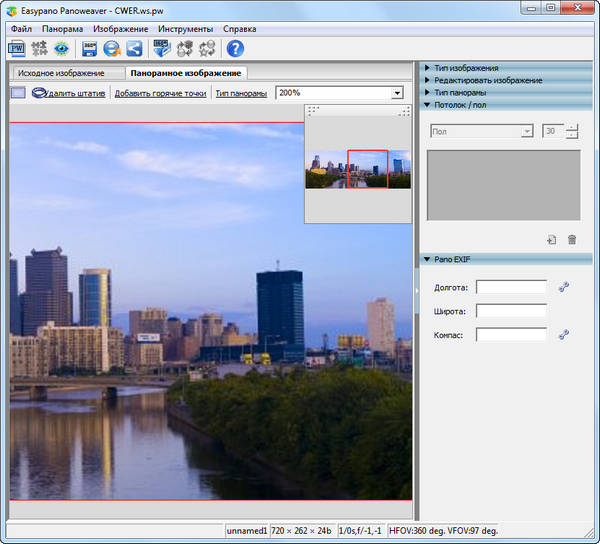This screenshot has height=544, width=600.
Task: Switch to the Исходное изображение tab
Action: pyautogui.click(x=61, y=74)
